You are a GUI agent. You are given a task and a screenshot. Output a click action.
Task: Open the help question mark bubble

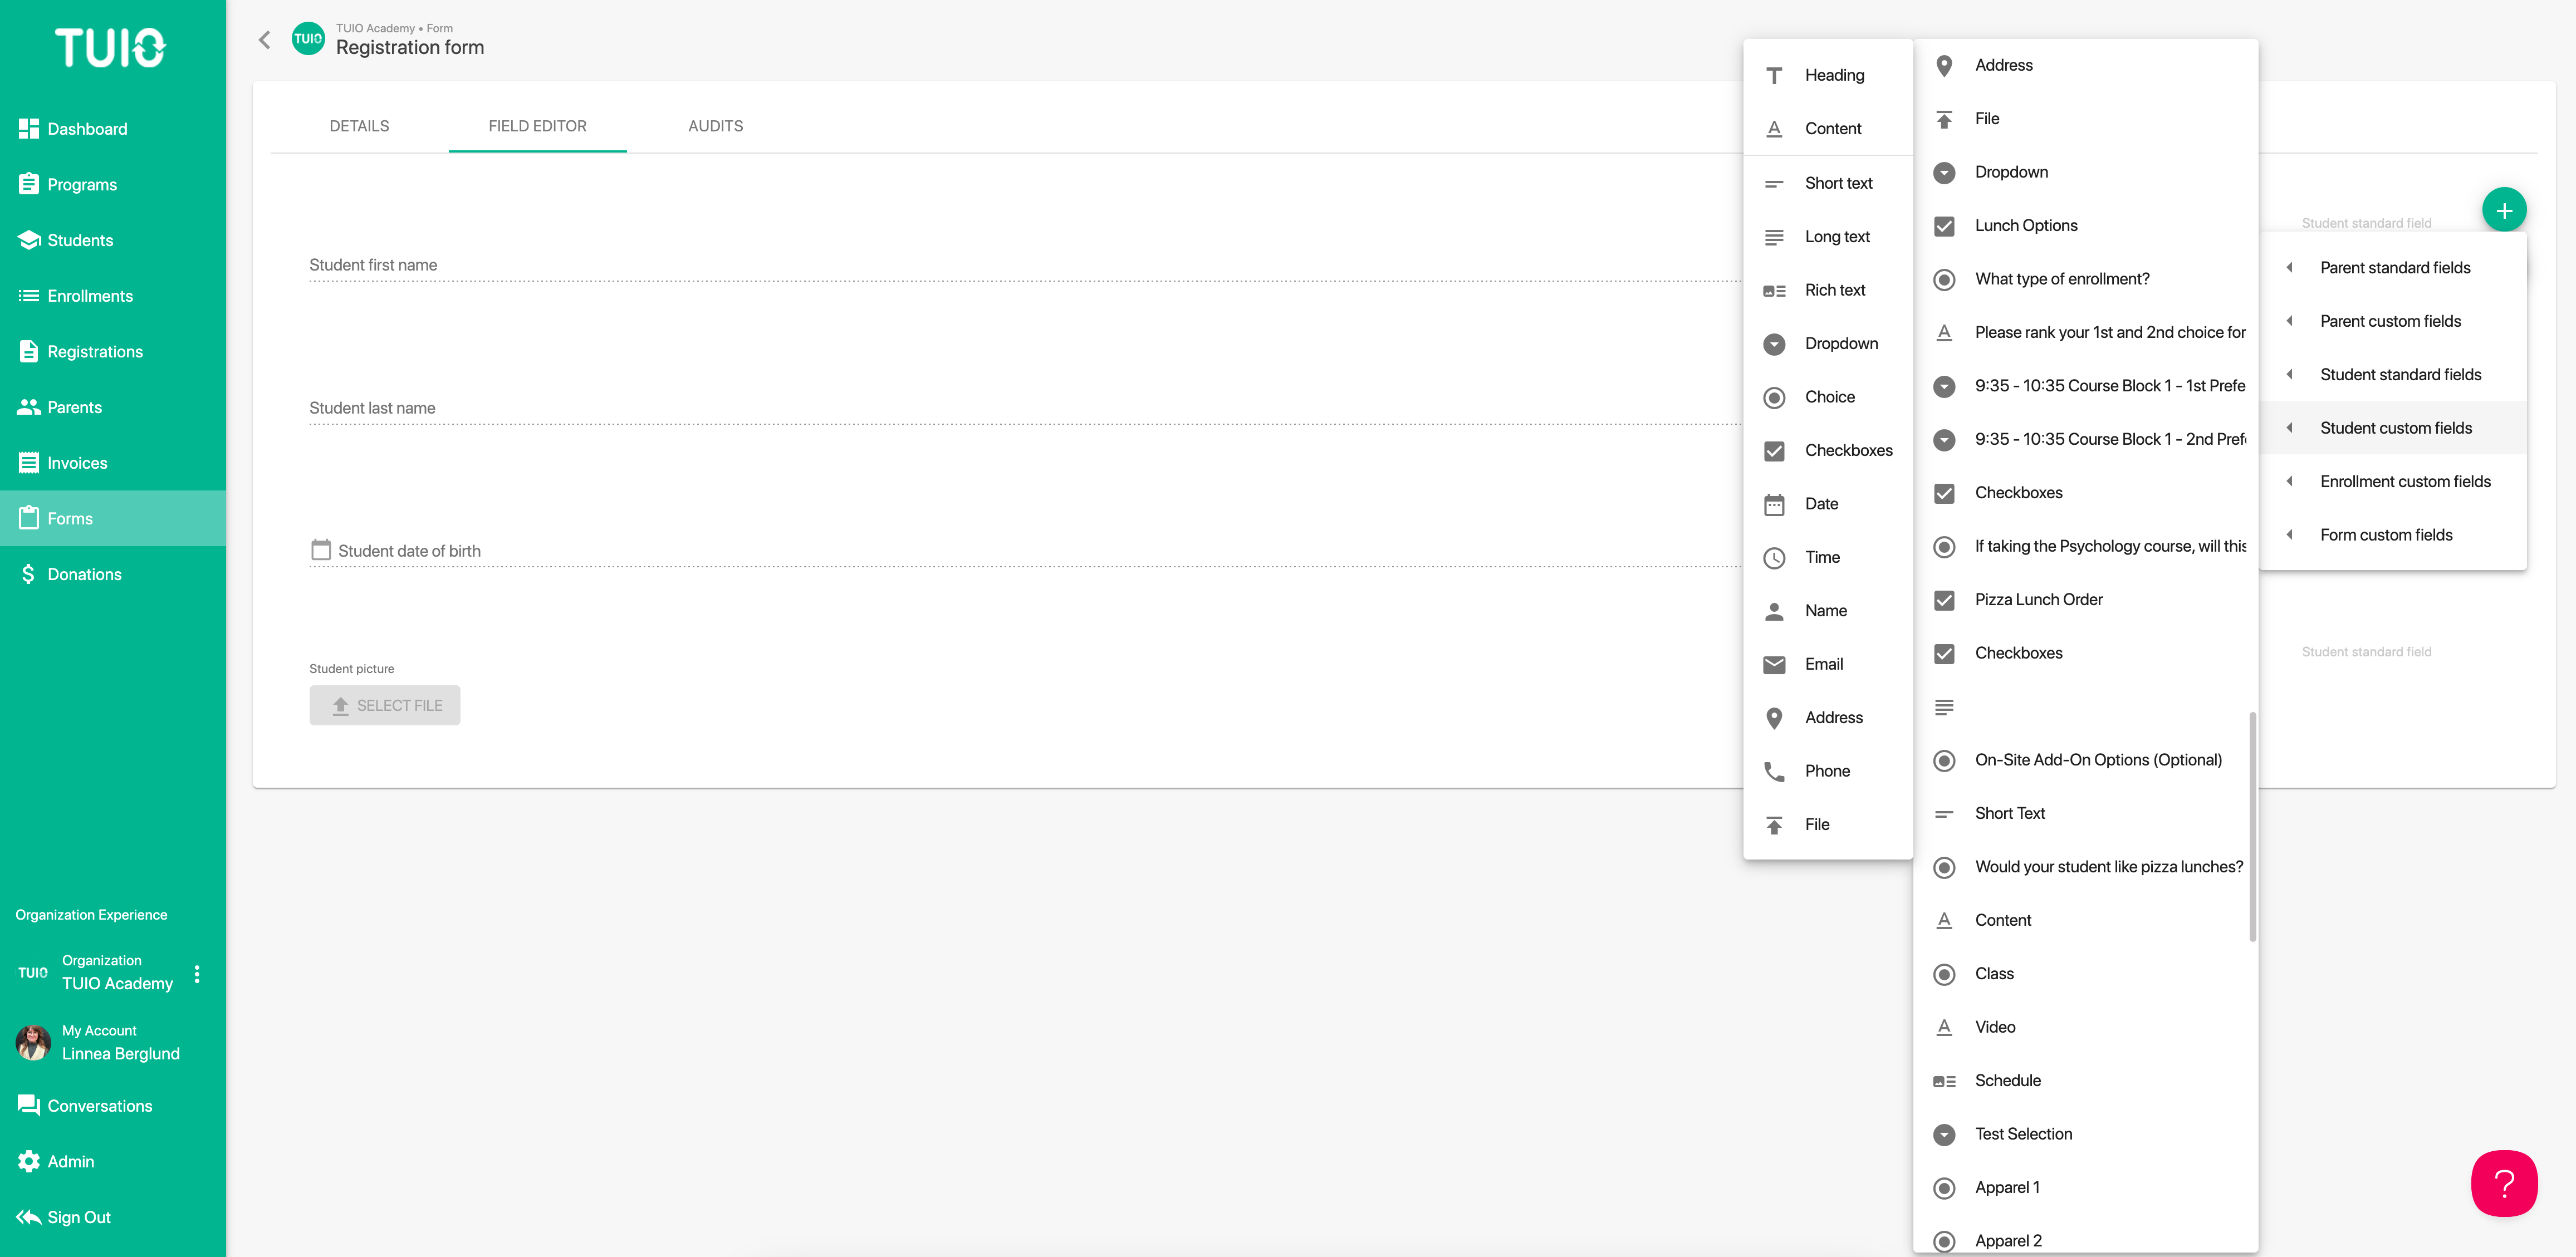tap(2504, 1183)
